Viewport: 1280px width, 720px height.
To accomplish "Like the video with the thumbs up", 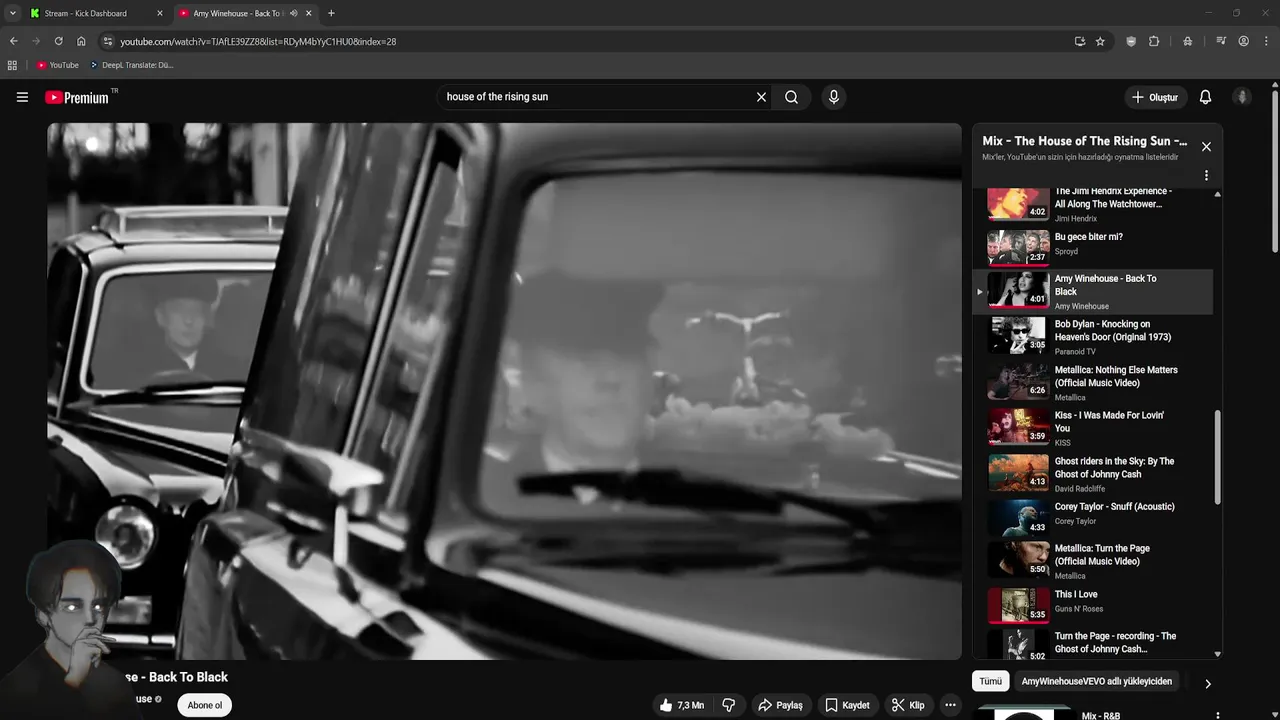I will click(681, 705).
